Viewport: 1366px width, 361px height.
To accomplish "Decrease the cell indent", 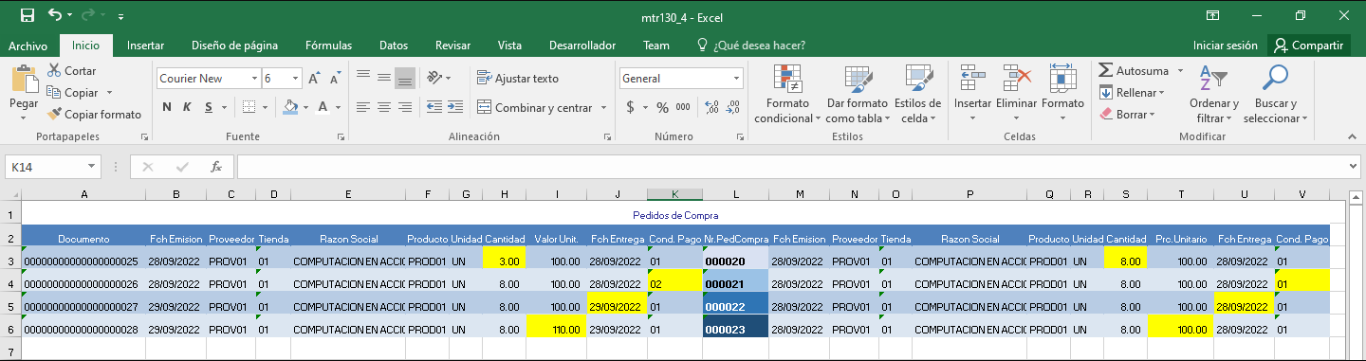I will pyautogui.click(x=434, y=107).
